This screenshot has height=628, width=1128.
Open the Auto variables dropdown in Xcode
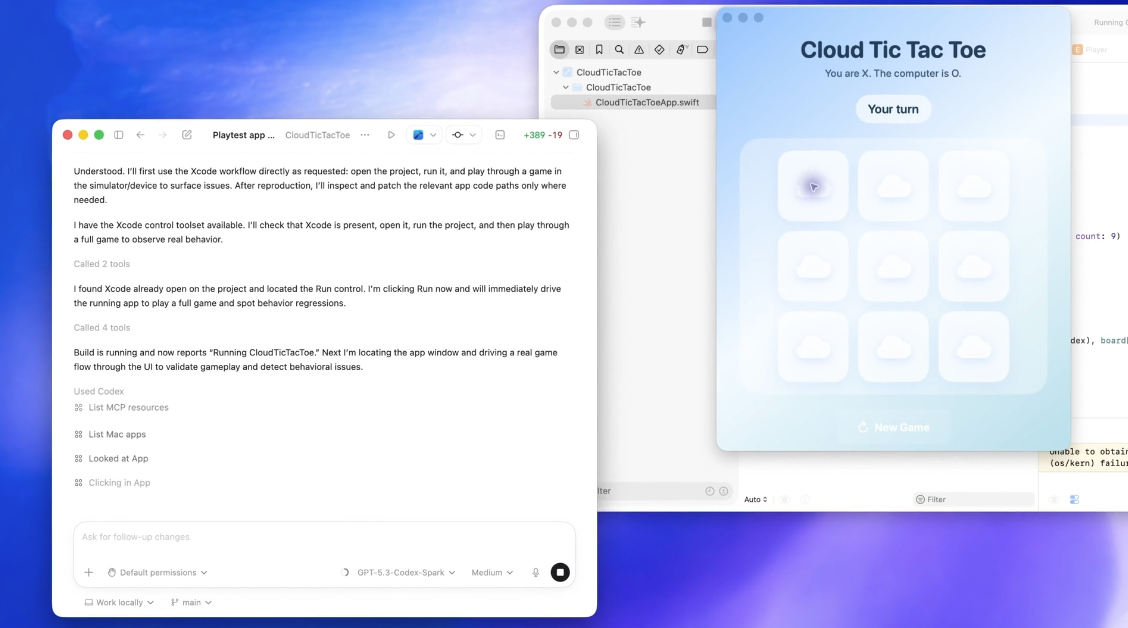pos(755,499)
